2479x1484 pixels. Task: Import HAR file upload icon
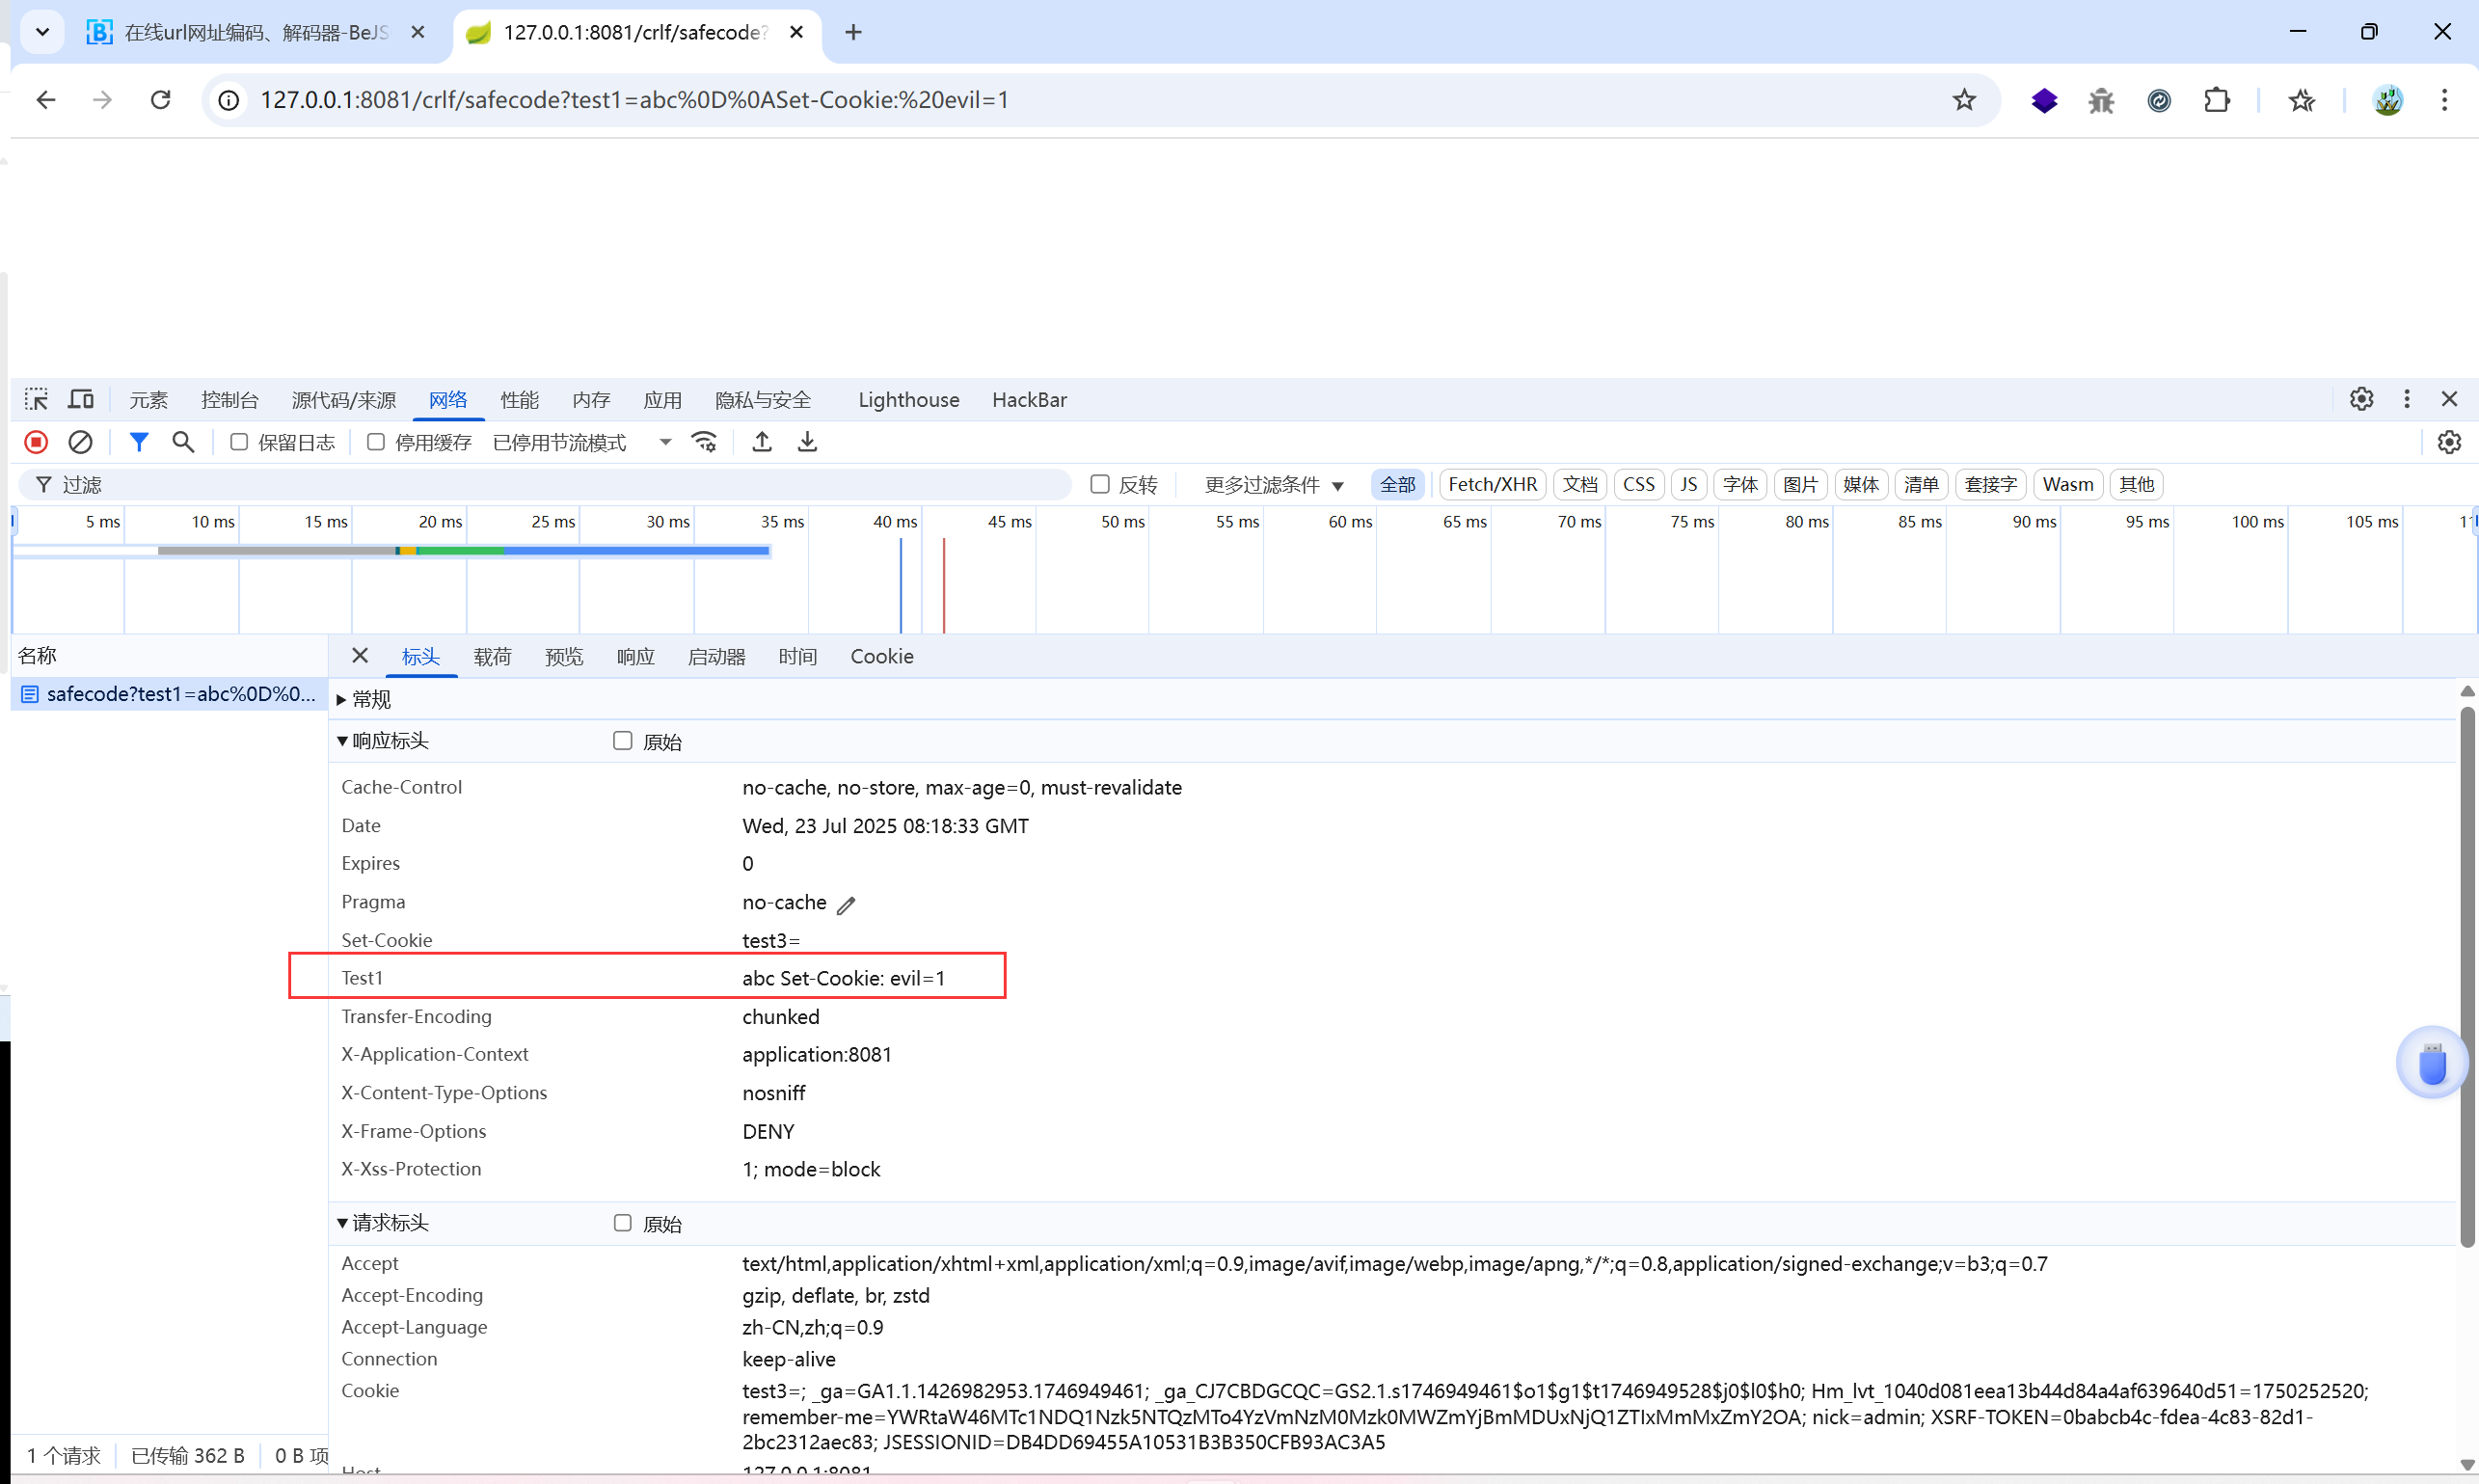pos(762,442)
